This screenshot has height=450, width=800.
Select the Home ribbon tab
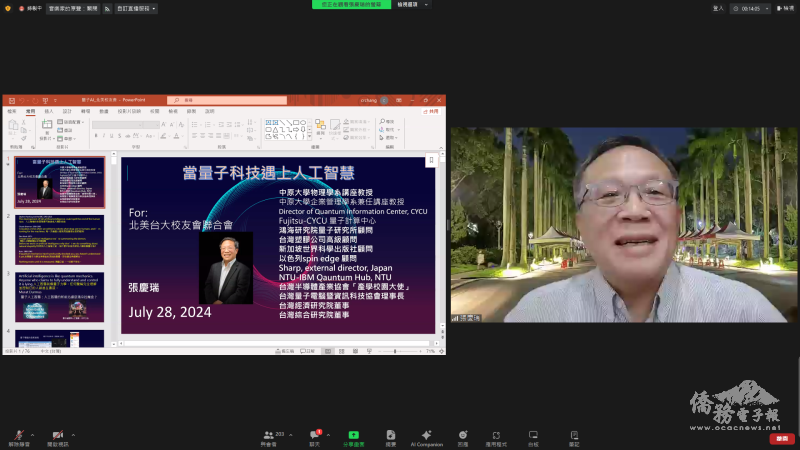pos(31,111)
